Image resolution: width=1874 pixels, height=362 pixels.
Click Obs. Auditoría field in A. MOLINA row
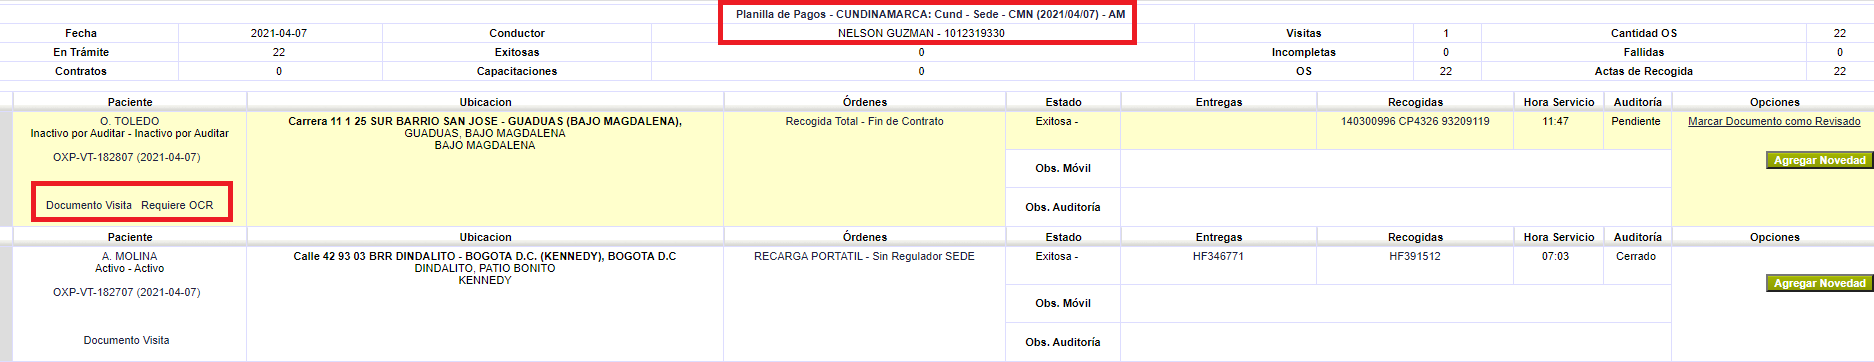click(x=1395, y=342)
